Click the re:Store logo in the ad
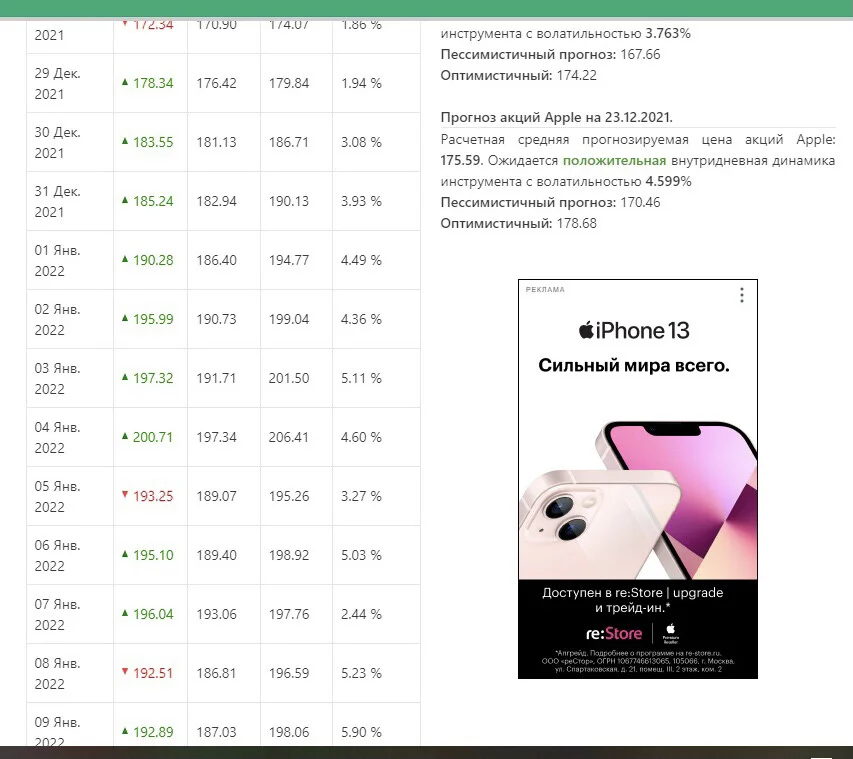 614,633
